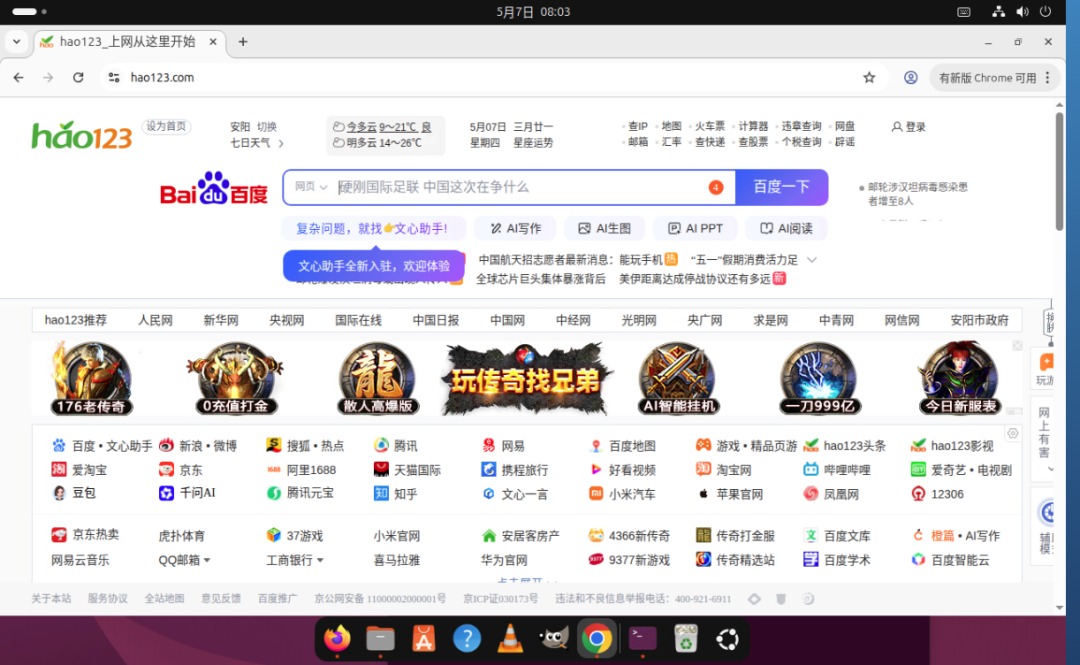Expand 工商银行 dropdown arrow
This screenshot has height=665, width=1080.
pos(320,560)
